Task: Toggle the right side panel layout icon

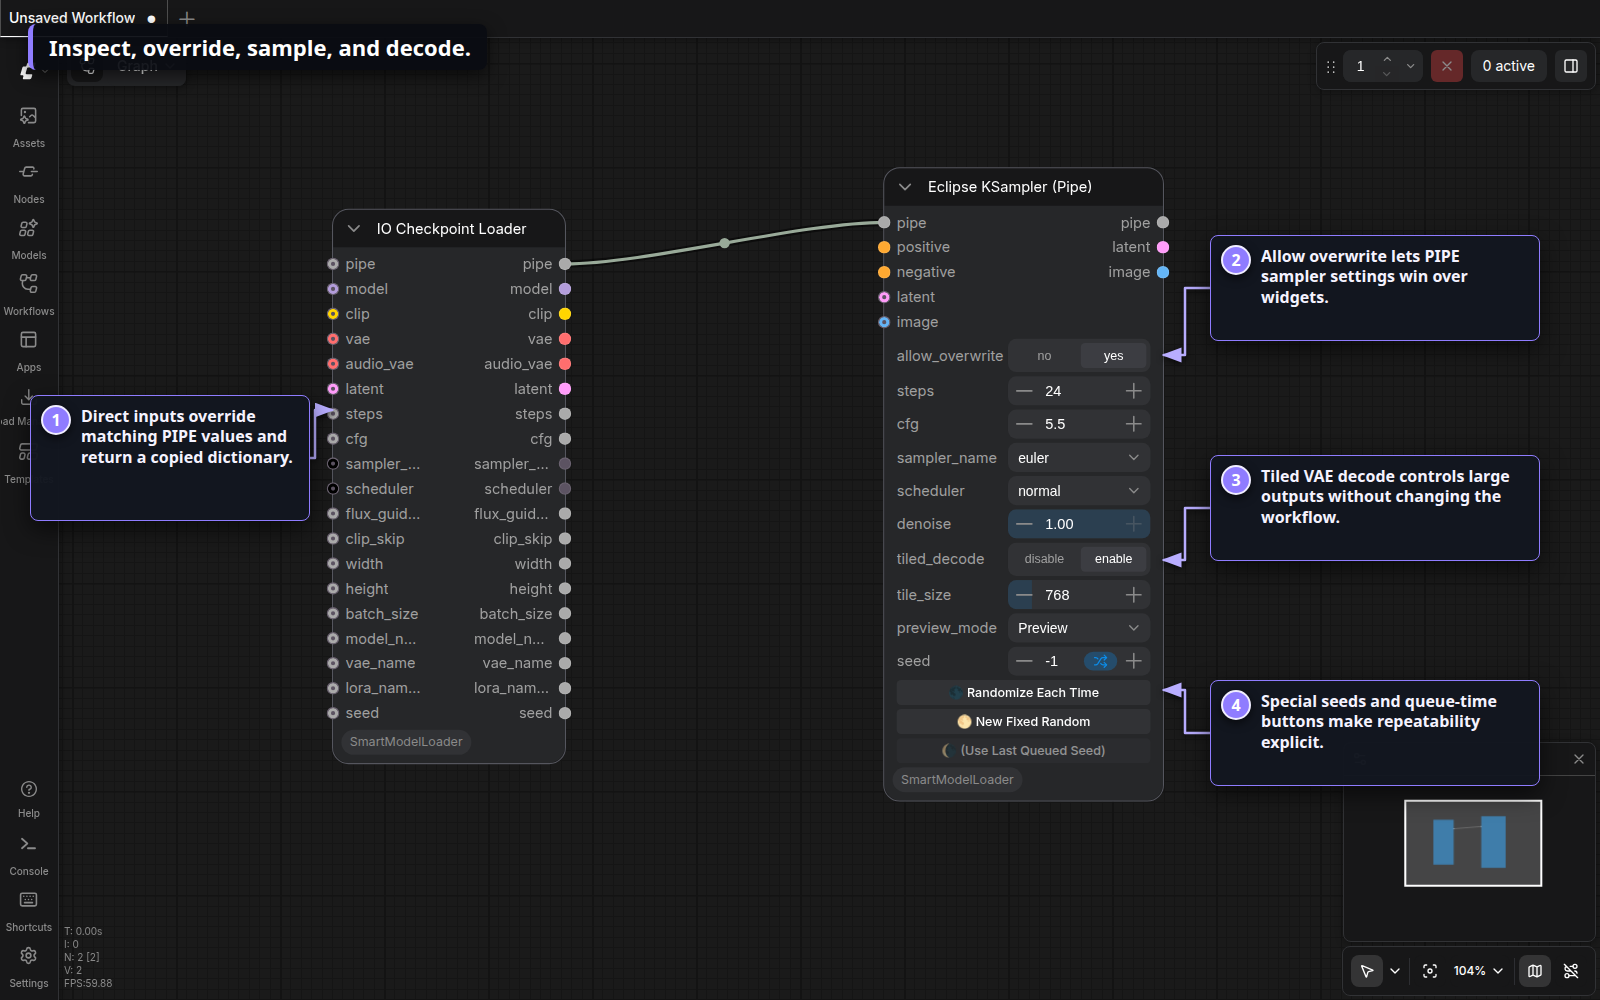Action: 1571,66
